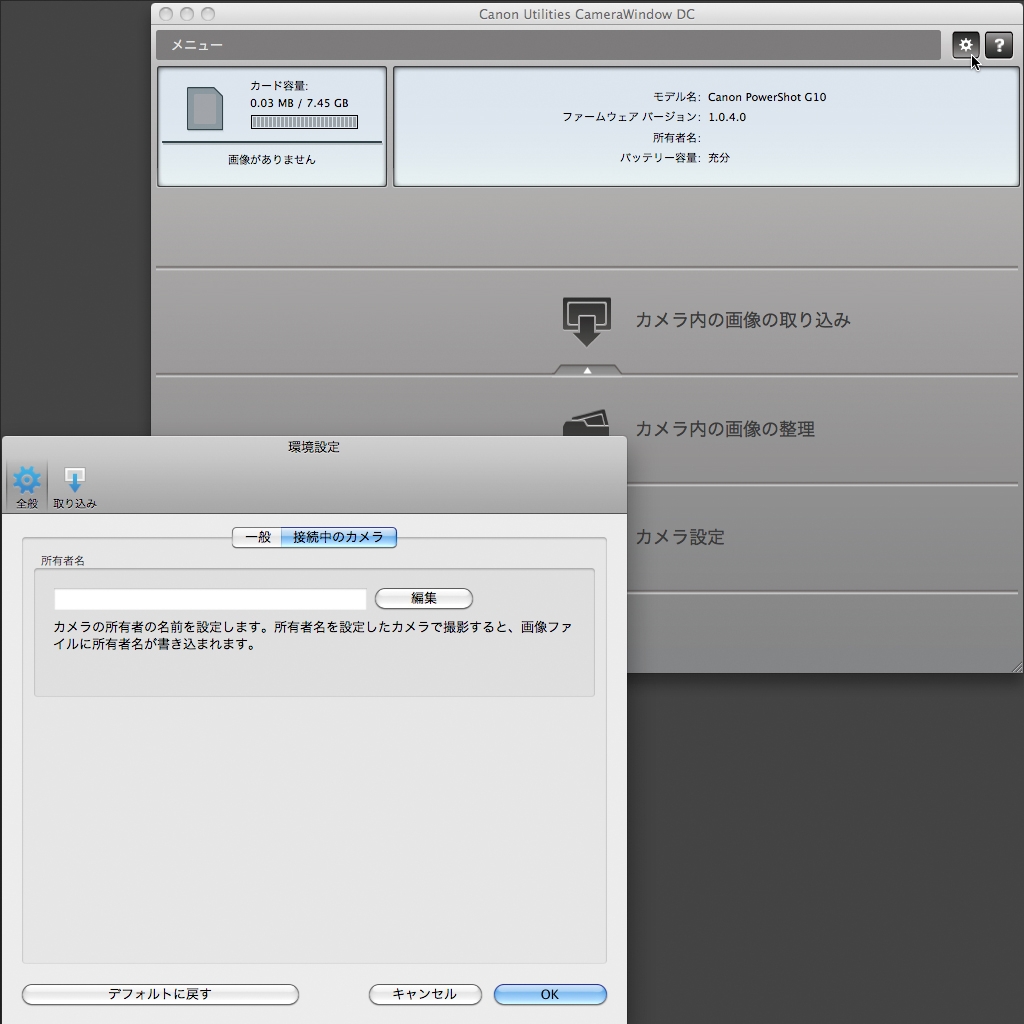Click the カメラ内の画像の整理 menu label

[725, 429]
